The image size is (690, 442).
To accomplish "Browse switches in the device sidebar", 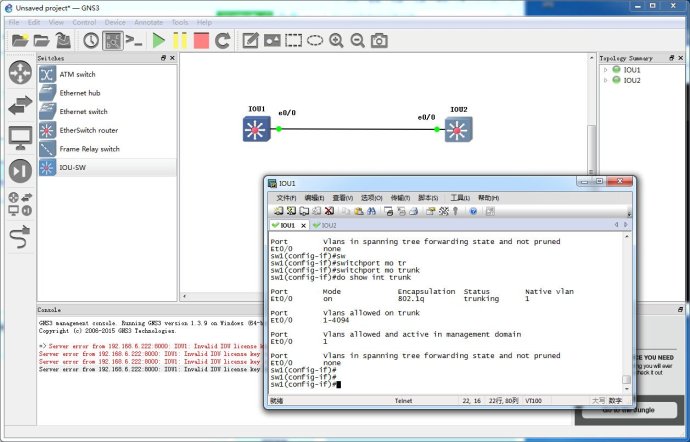I will (20, 105).
